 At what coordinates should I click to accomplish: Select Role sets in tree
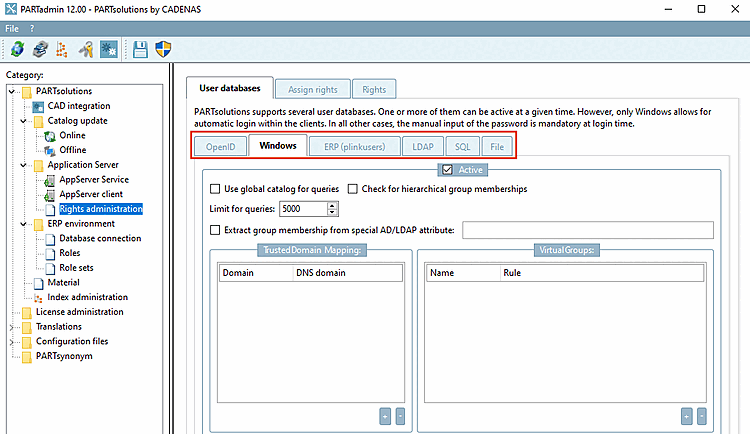pos(76,268)
